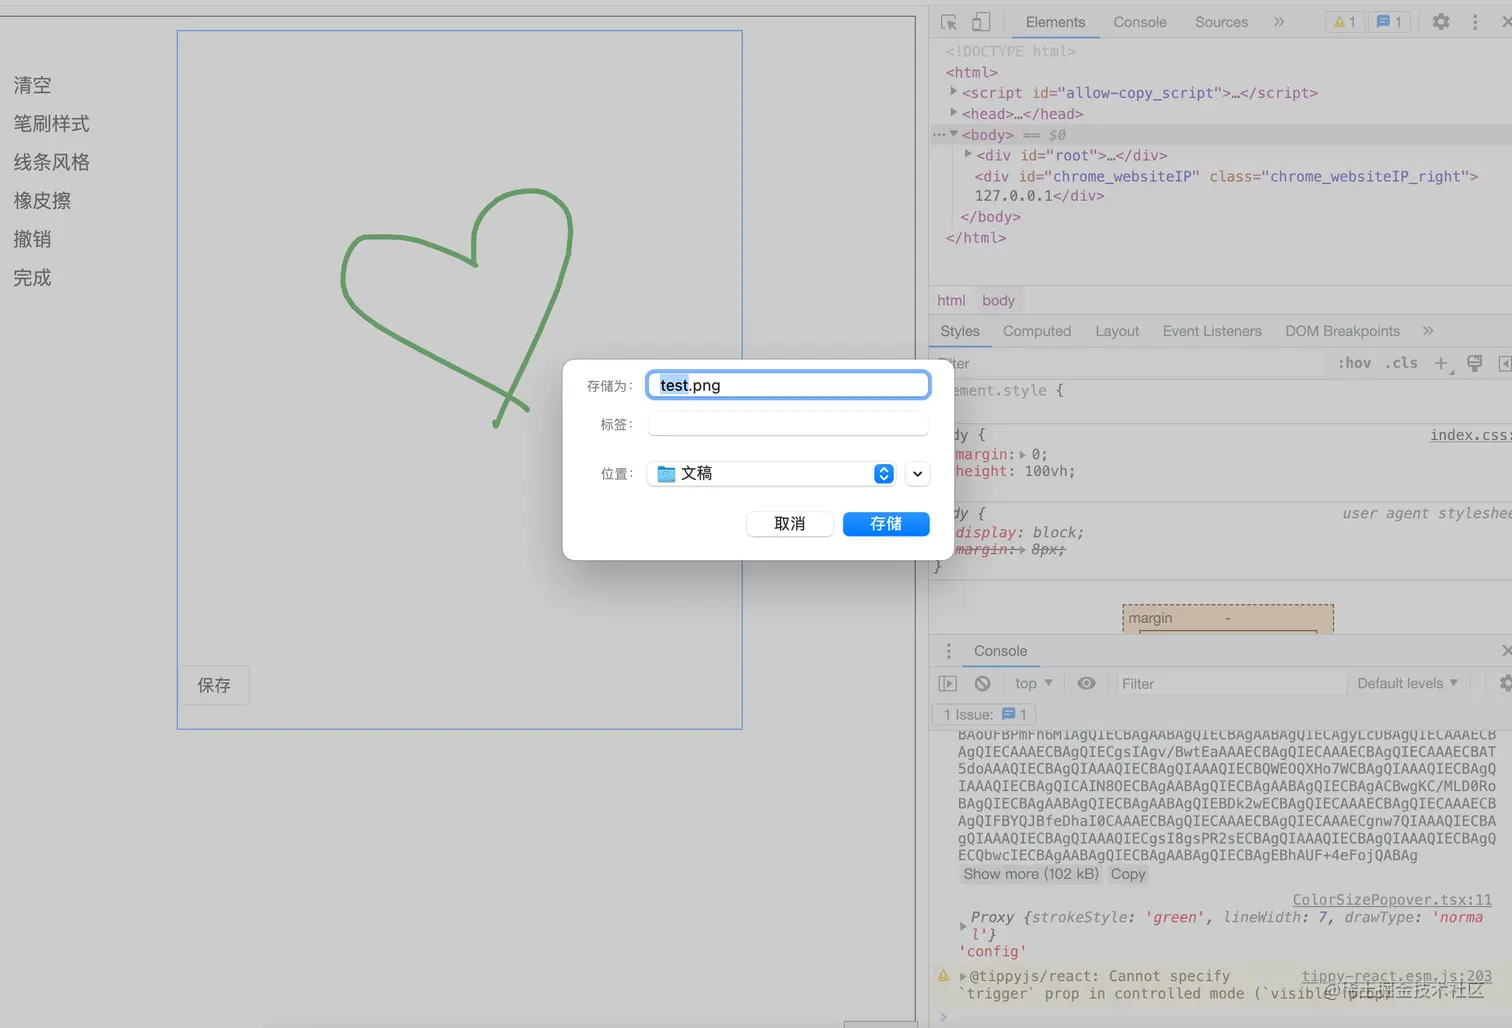1512x1028 pixels.
Task: Switch to the Console tab at top
Action: pyautogui.click(x=1140, y=22)
